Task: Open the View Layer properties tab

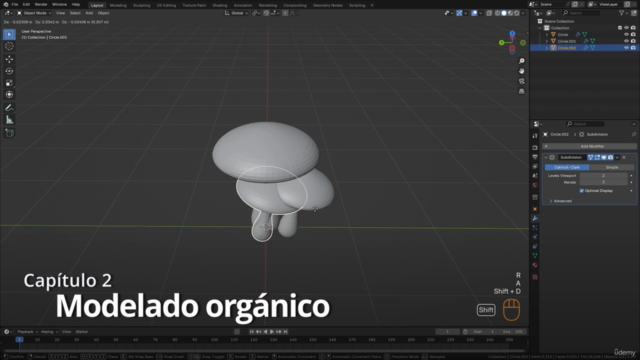Action: click(535, 166)
